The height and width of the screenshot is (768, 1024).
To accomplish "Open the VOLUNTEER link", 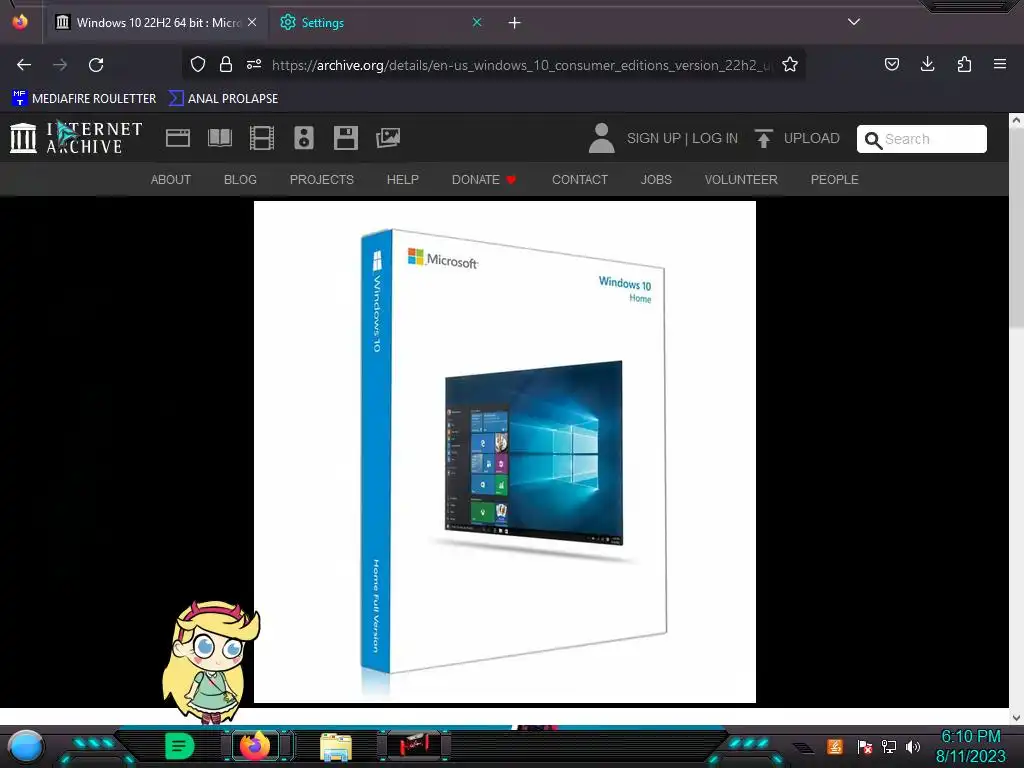I will [741, 180].
